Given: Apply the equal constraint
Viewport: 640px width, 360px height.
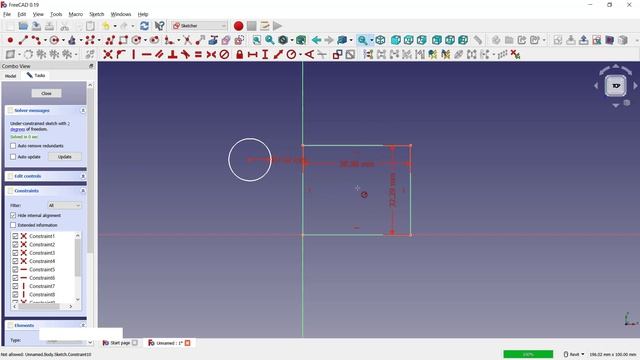Looking at the screenshot, I should click(x=198, y=54).
